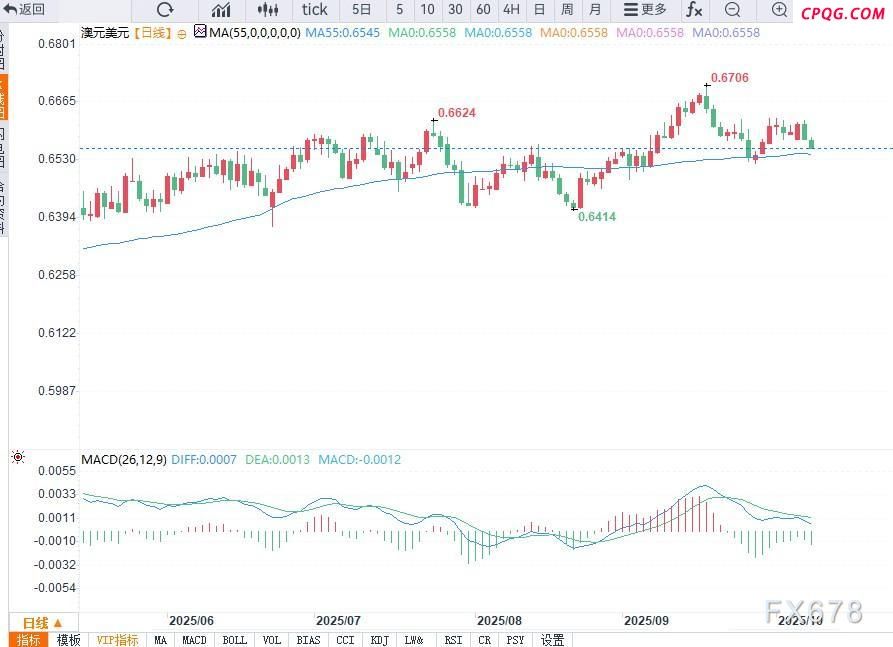Select the 模板 template tab

coord(68,640)
